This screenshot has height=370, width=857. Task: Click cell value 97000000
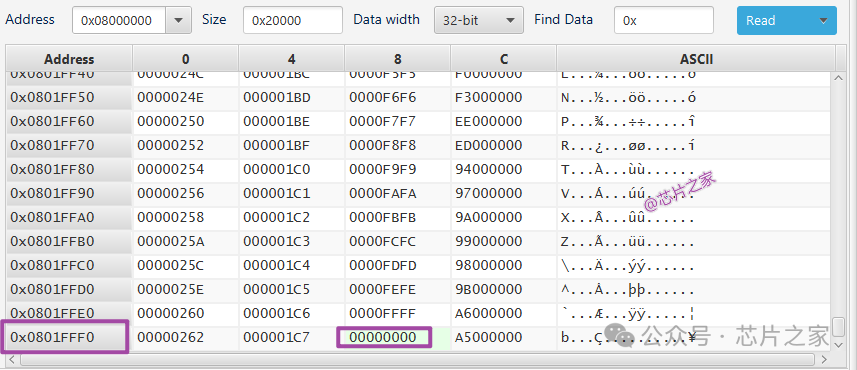[489, 193]
